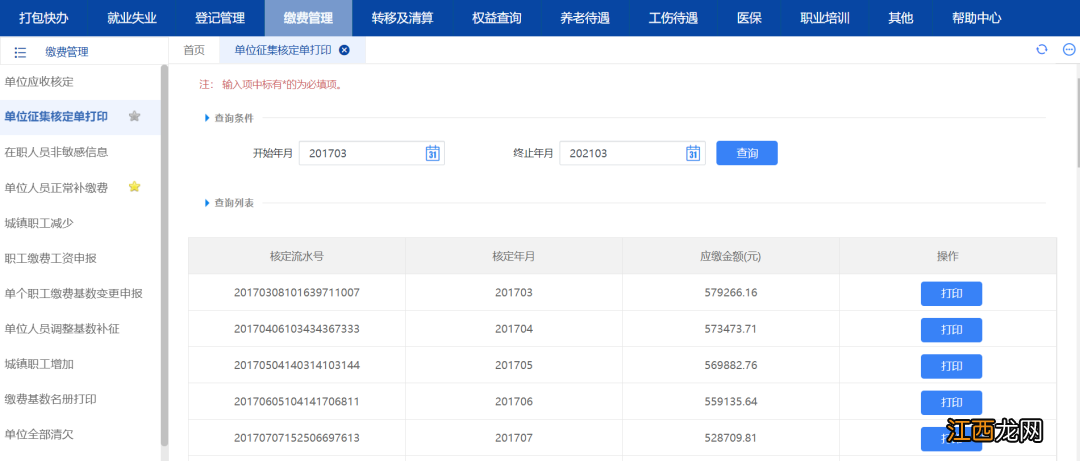Screen dimensions: 1080x461
Task: Click the 开始年月 input field
Action: point(360,153)
